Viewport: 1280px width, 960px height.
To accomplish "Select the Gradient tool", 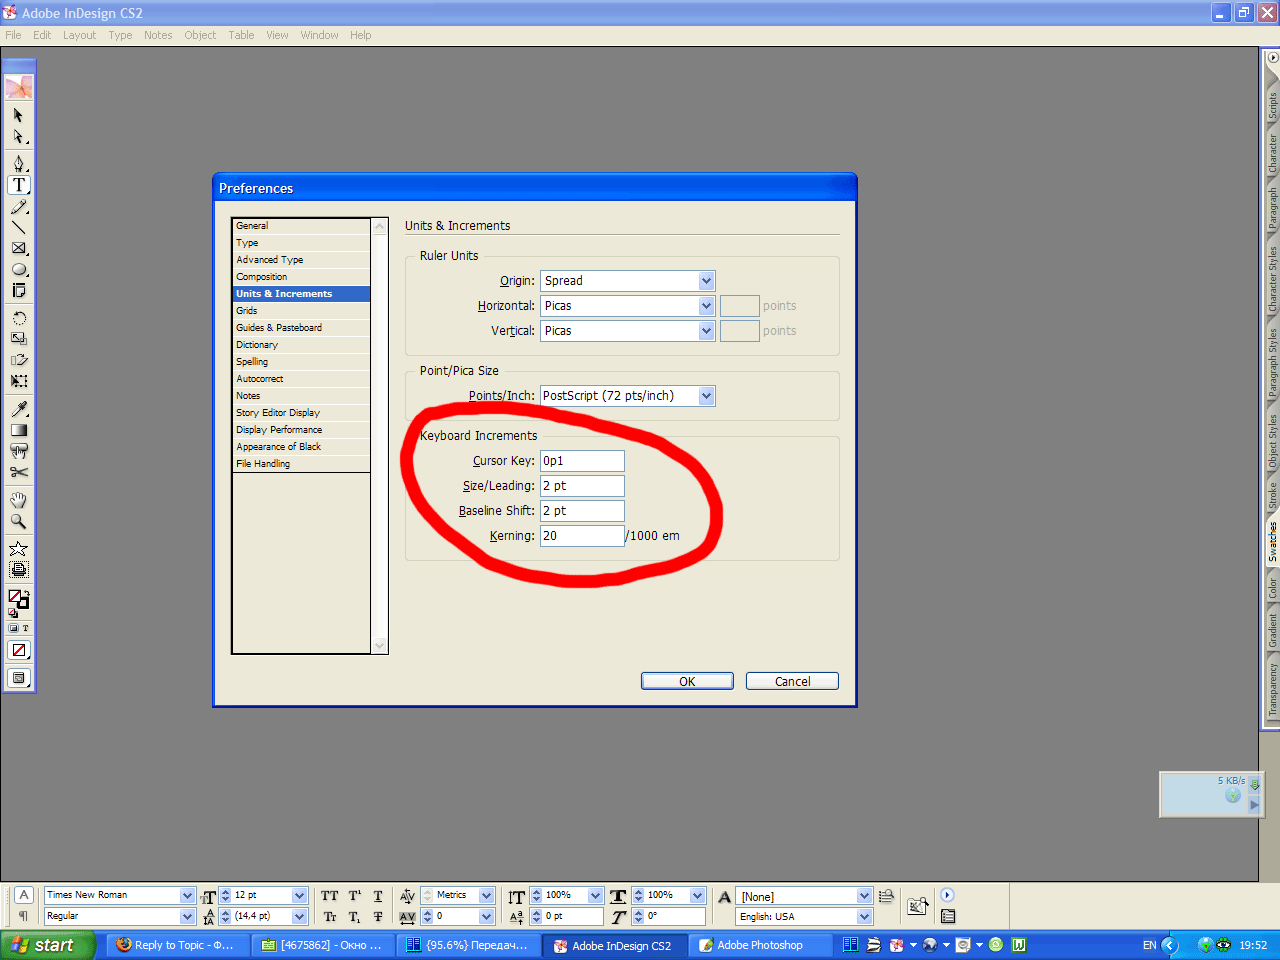I will (19, 430).
